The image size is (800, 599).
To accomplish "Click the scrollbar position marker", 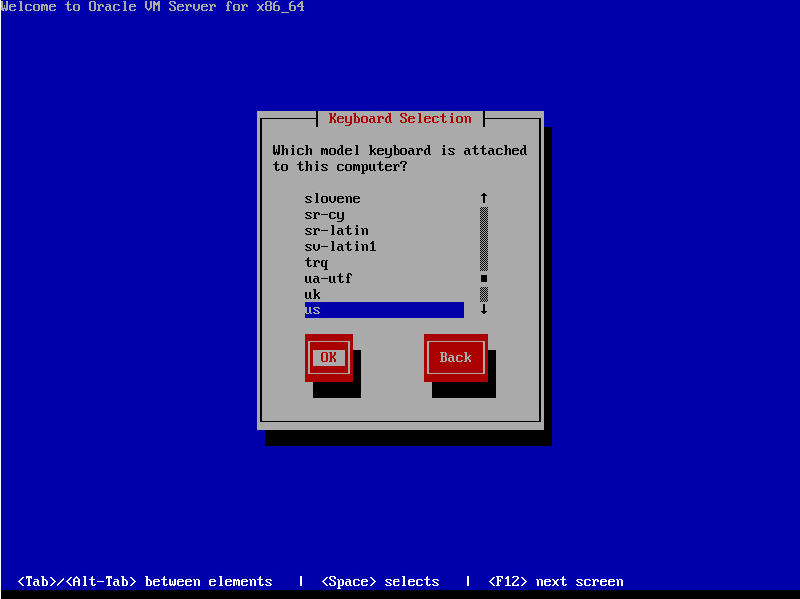I will tap(484, 279).
